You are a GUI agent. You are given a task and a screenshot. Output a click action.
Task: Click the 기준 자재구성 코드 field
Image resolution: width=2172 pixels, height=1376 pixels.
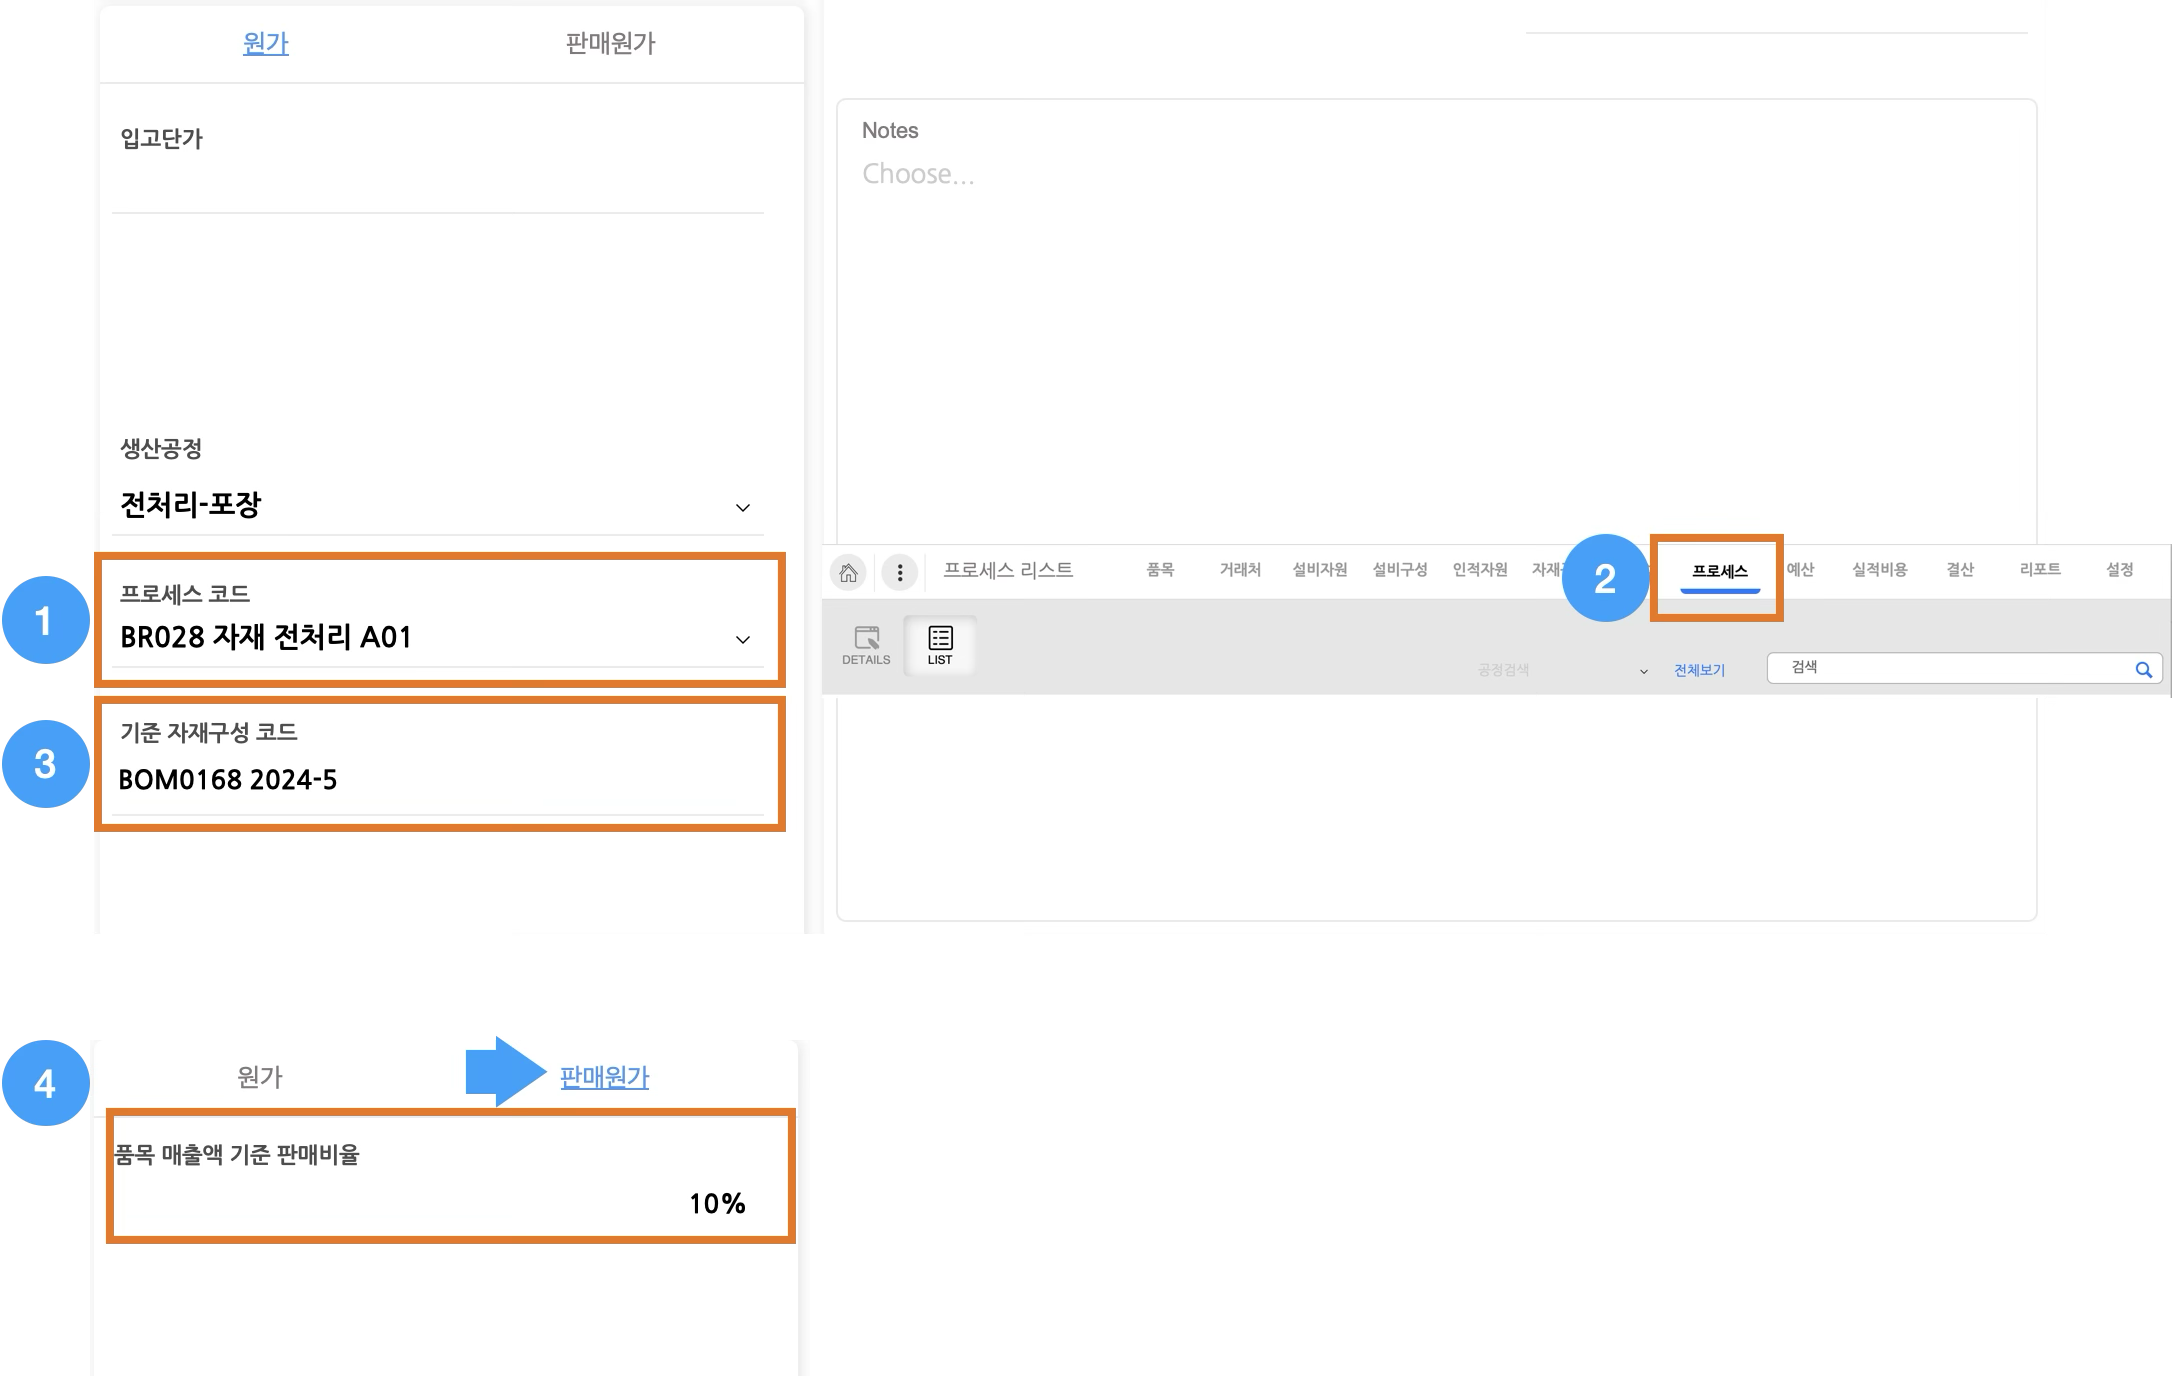438,780
